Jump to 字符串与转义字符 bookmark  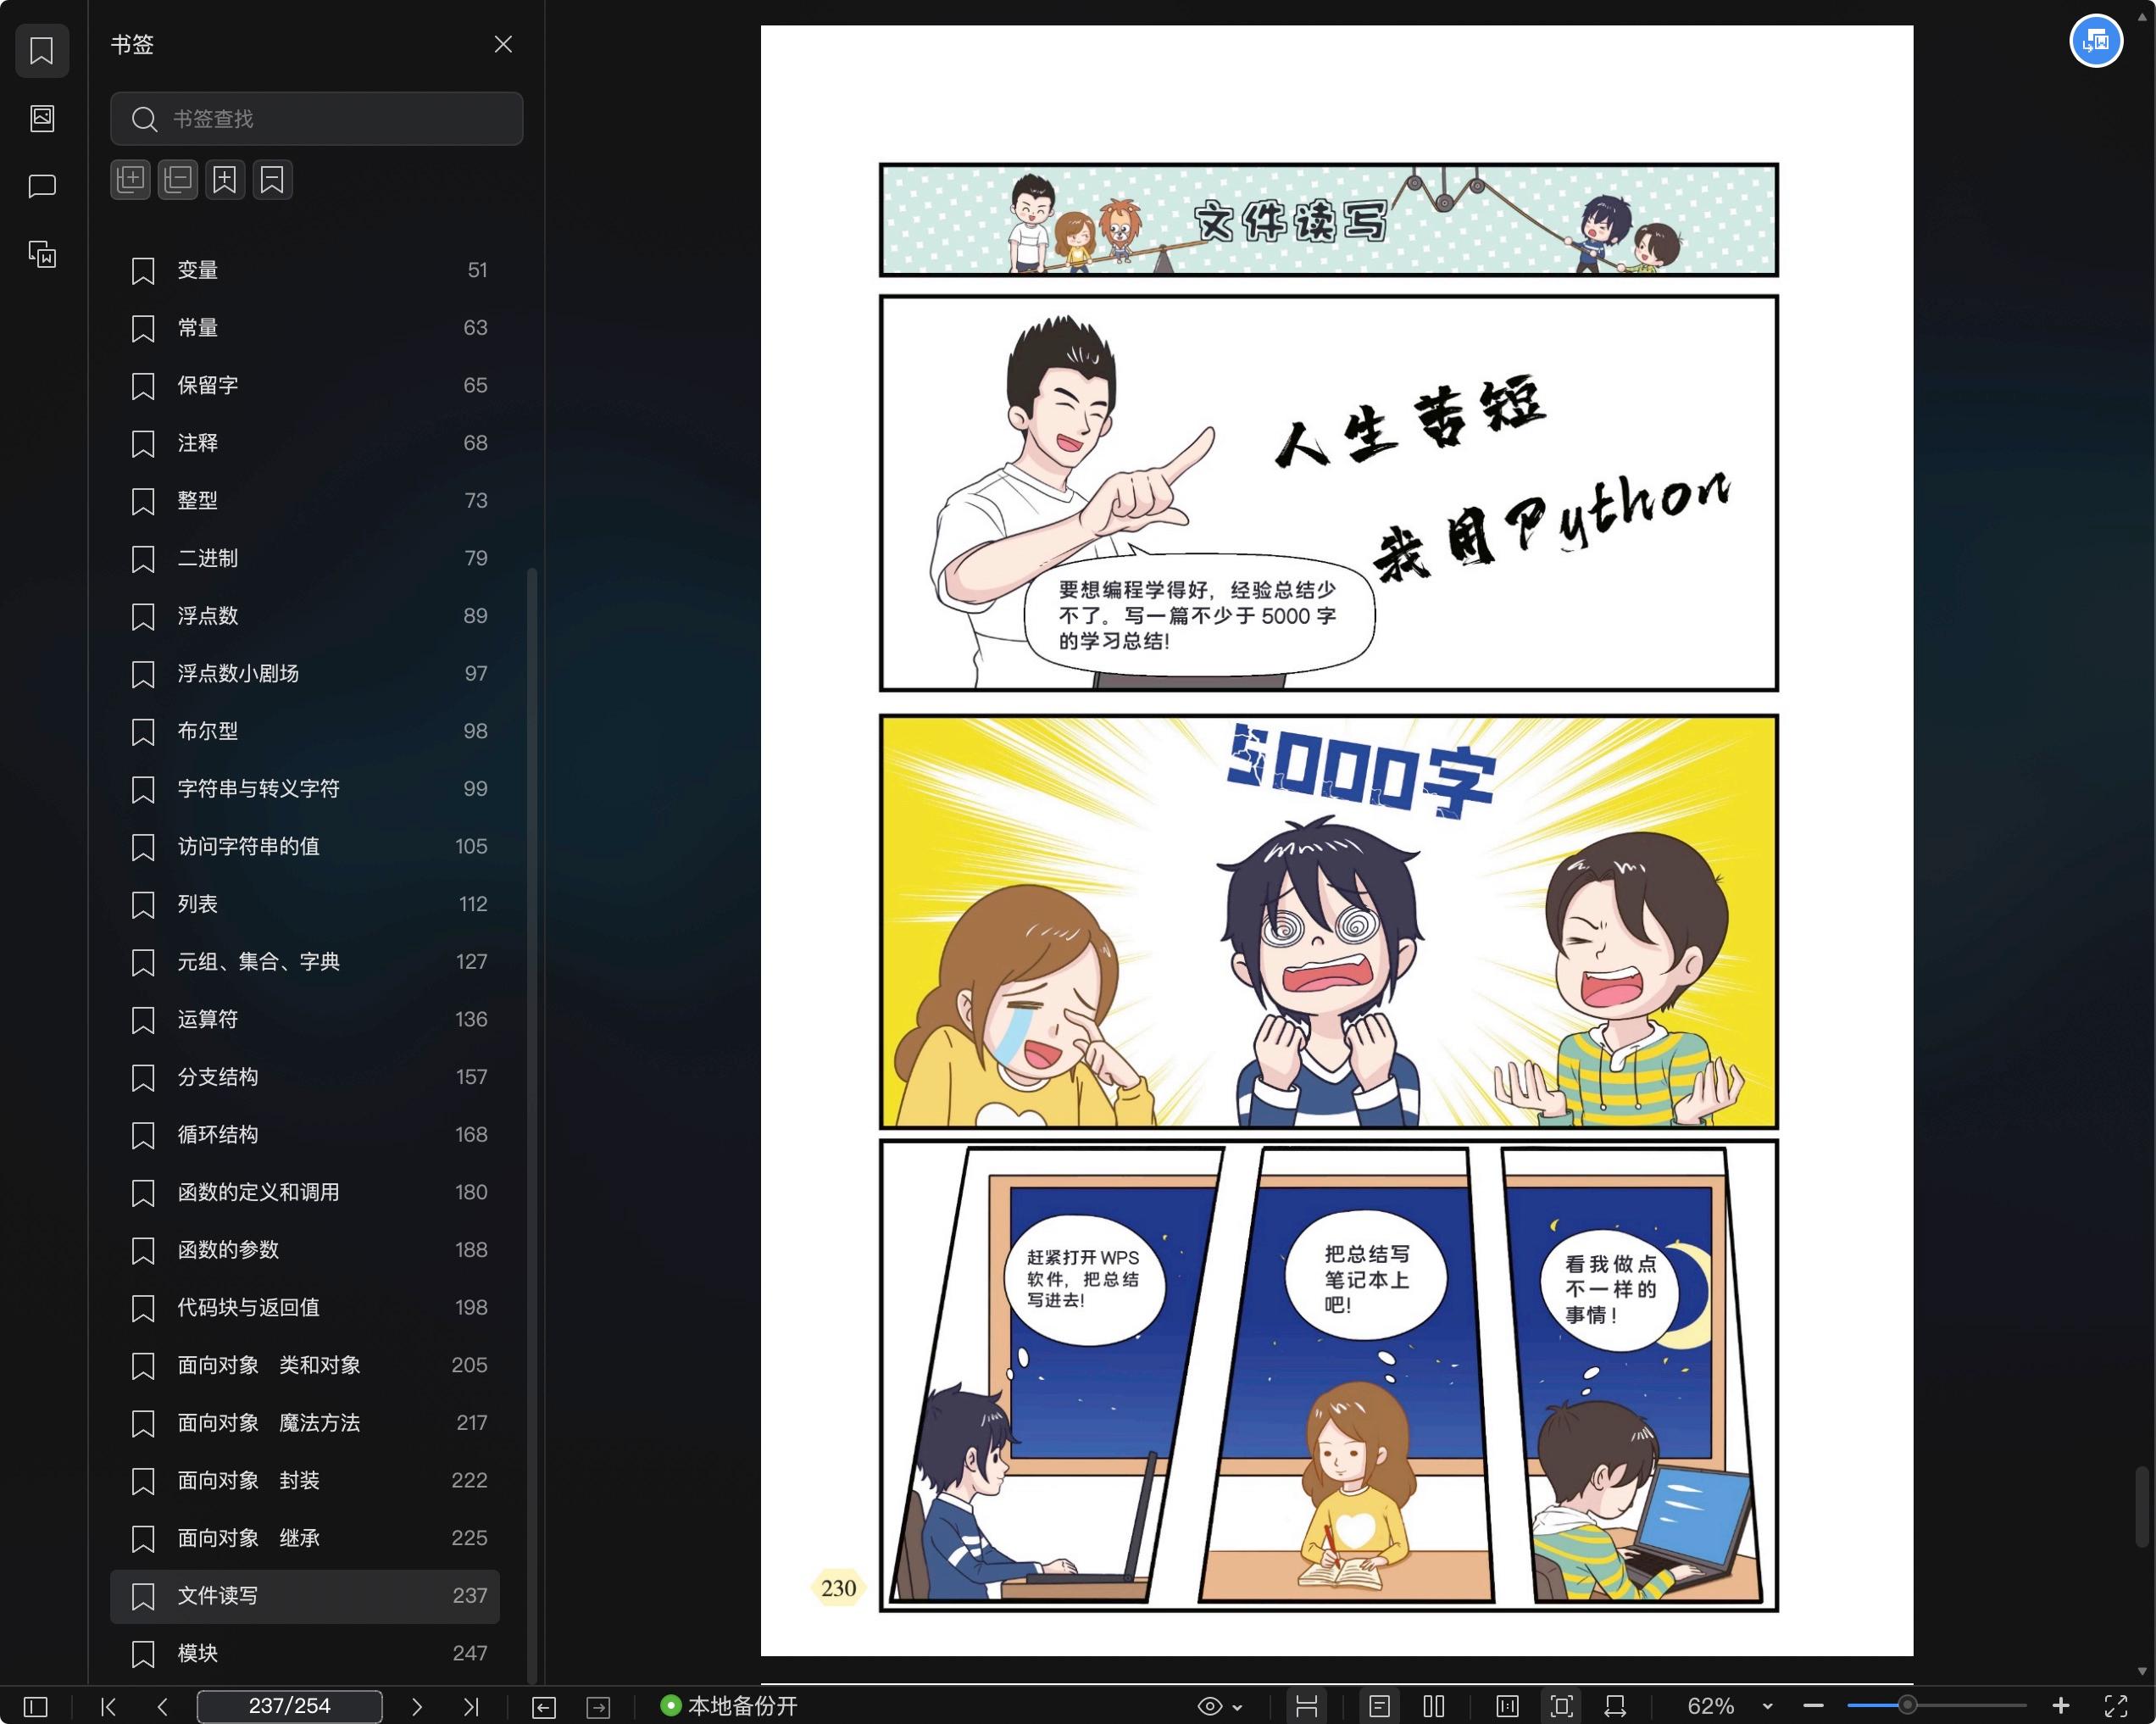[305, 789]
